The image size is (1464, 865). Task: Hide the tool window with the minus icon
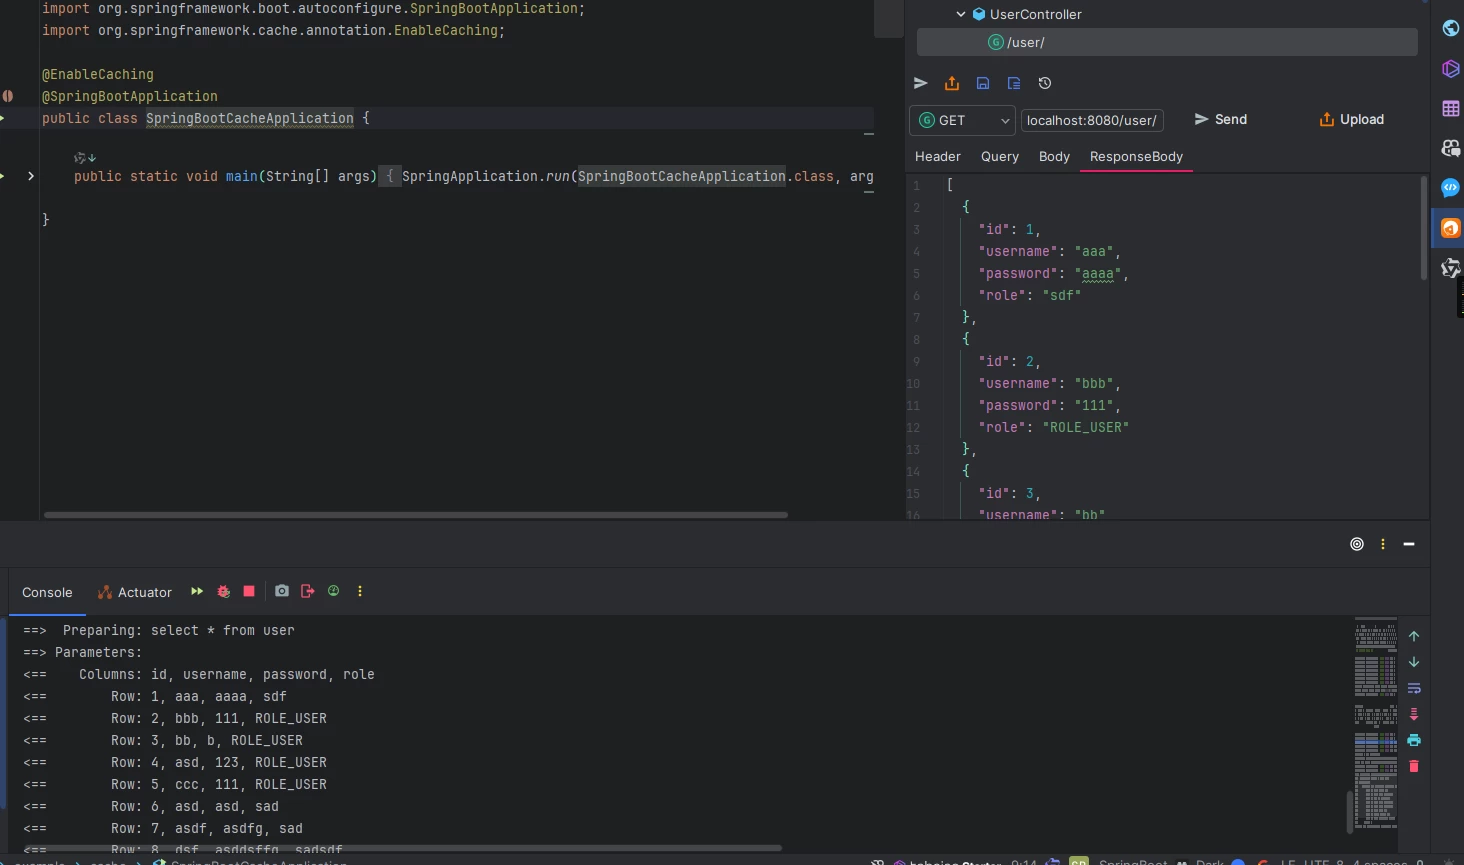tap(1409, 544)
